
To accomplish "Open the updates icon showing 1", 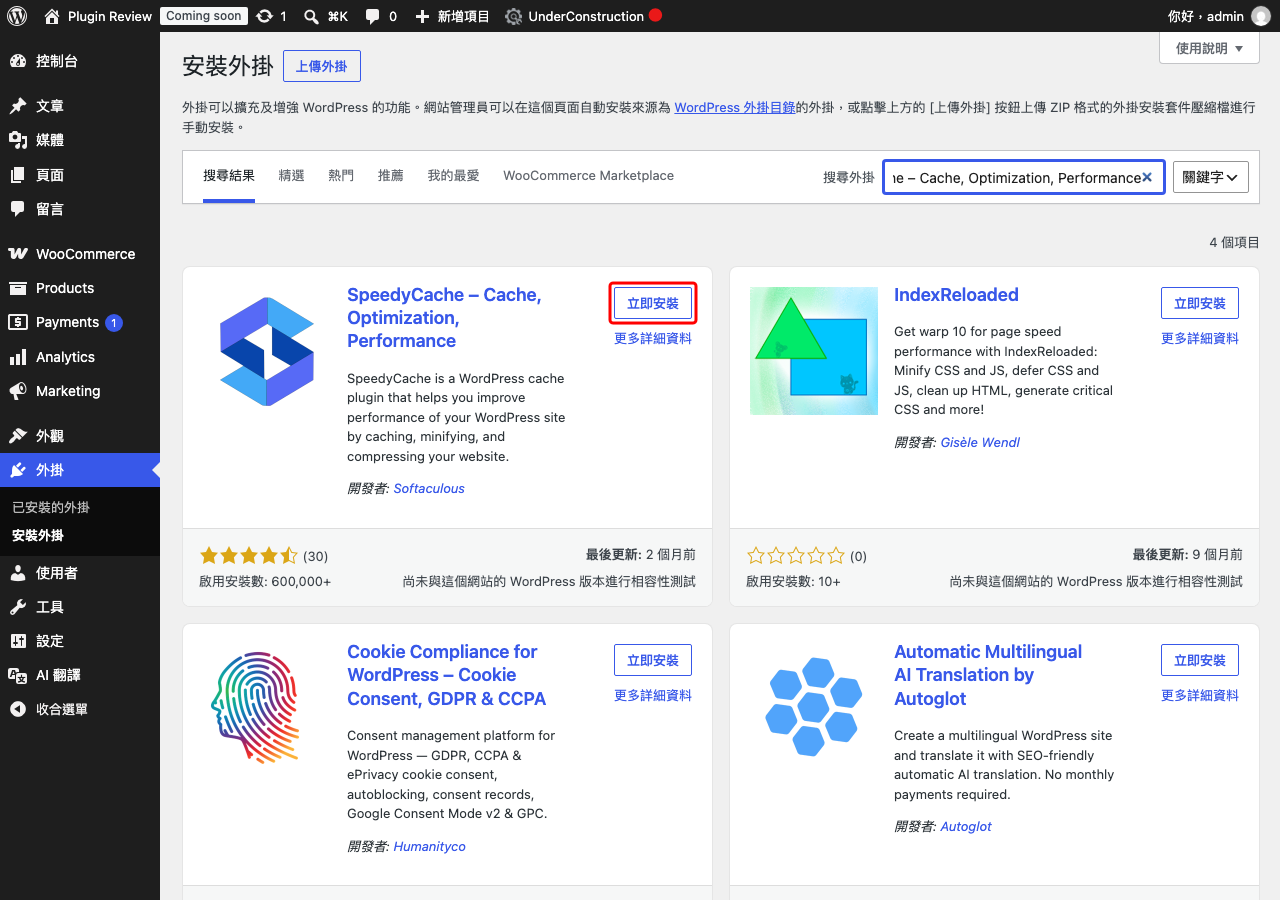I will [x=264, y=16].
